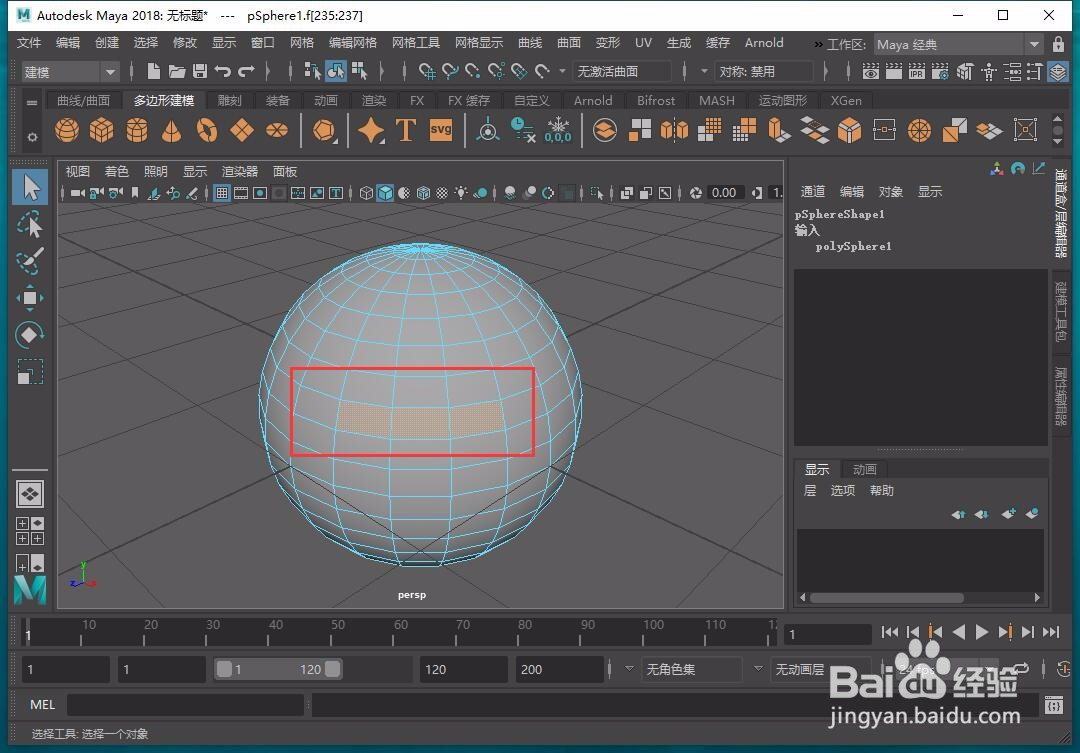Click range slider right handle

pyautogui.click(x=333, y=669)
